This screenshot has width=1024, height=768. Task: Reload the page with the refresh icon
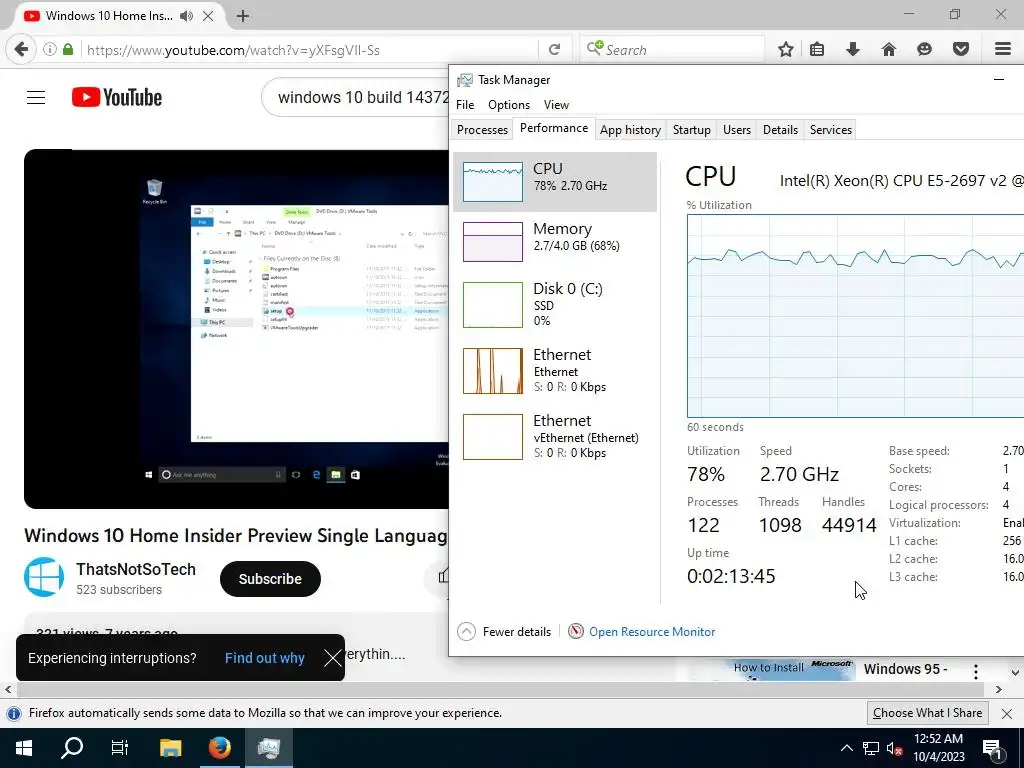(x=554, y=50)
